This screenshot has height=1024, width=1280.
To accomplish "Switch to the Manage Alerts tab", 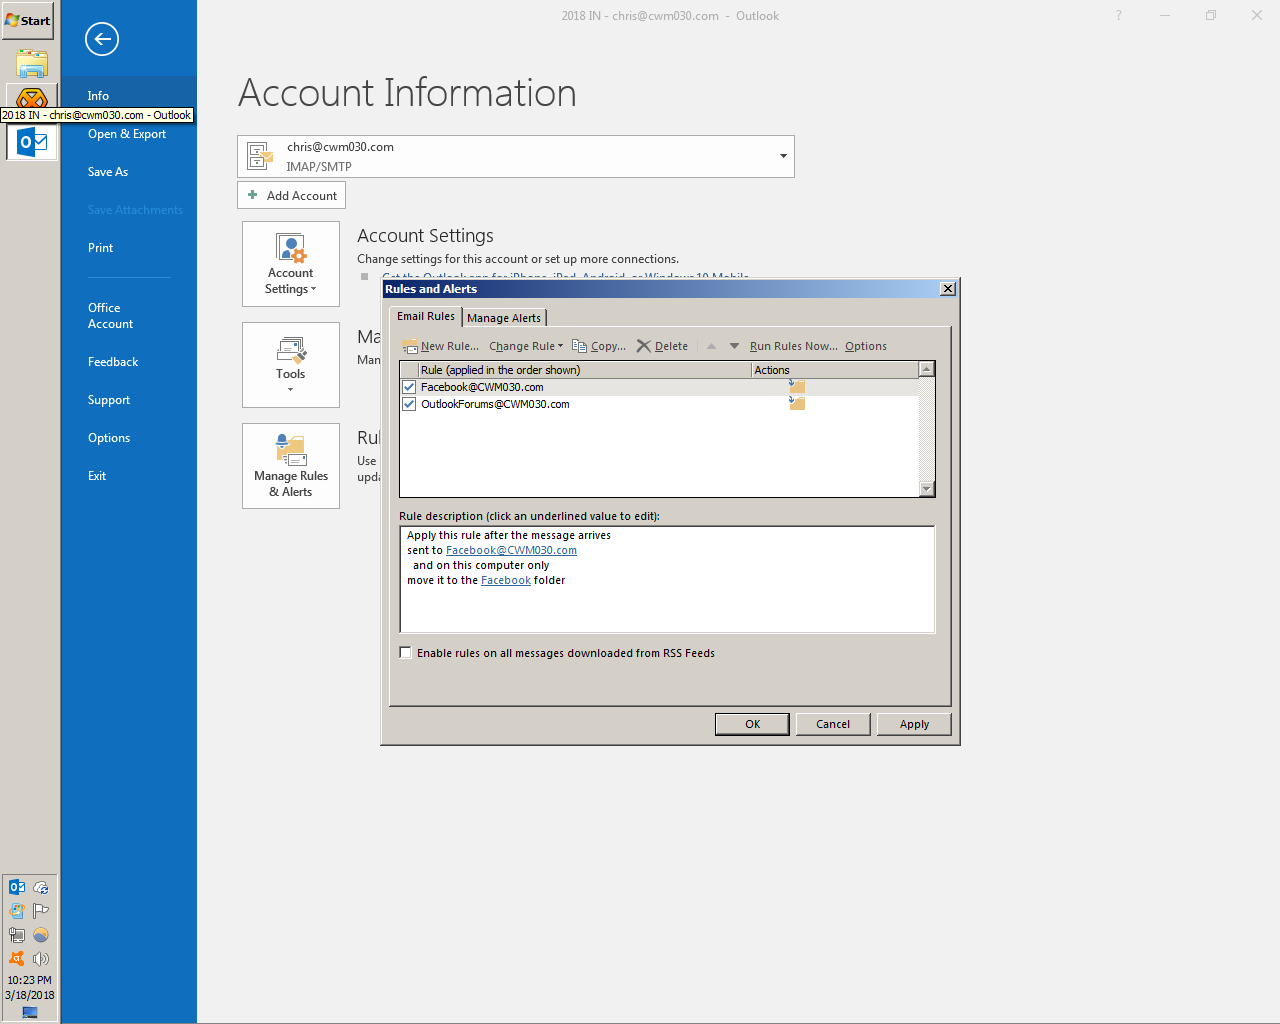I will click(504, 318).
